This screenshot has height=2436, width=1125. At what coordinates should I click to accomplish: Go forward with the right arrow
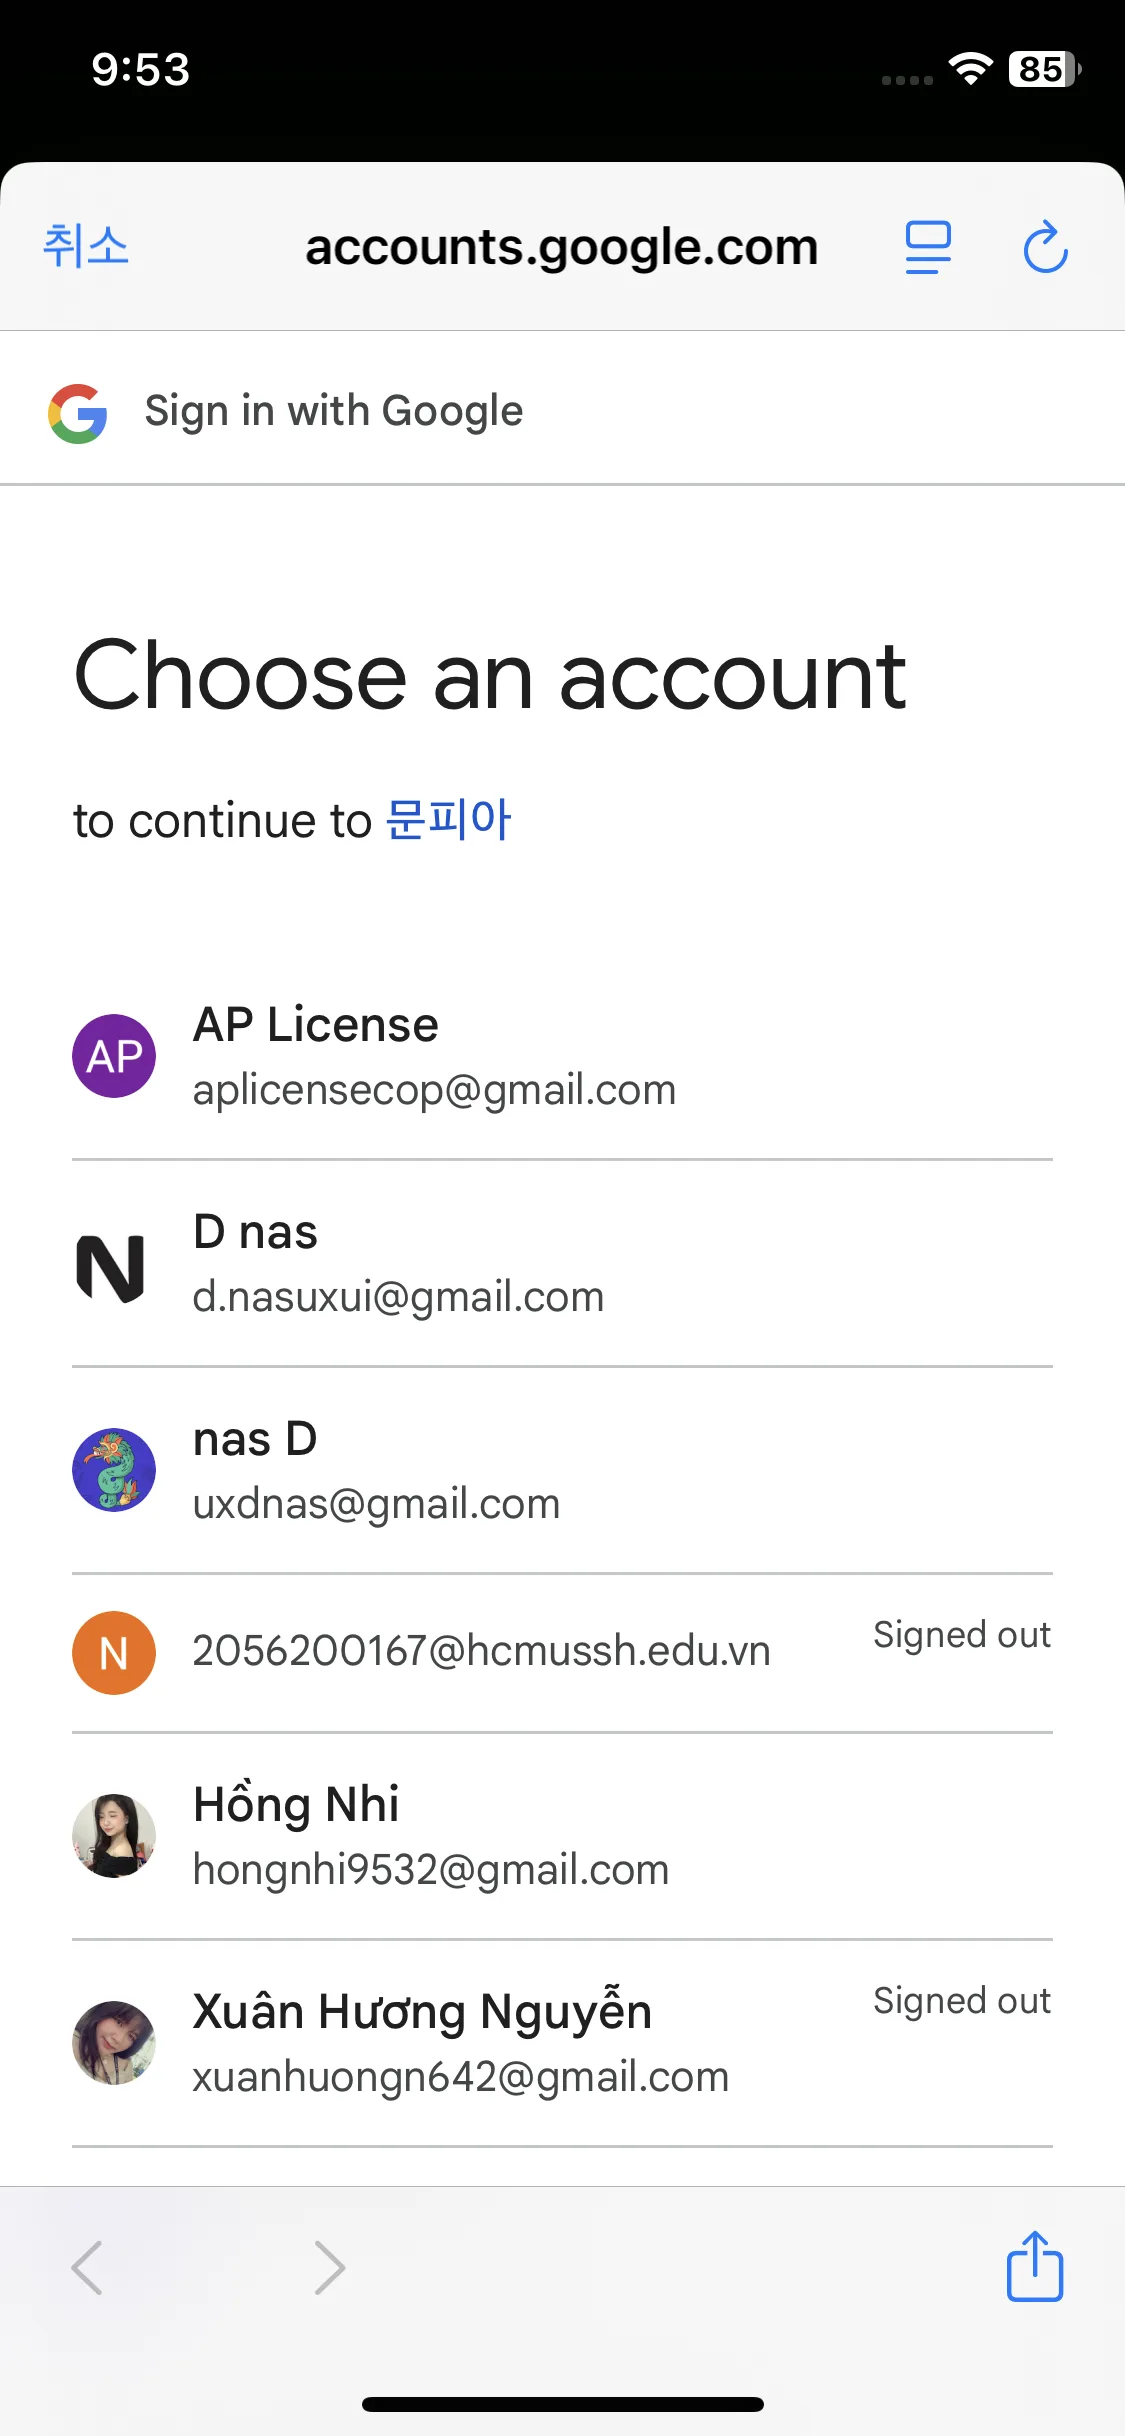[x=329, y=2267]
